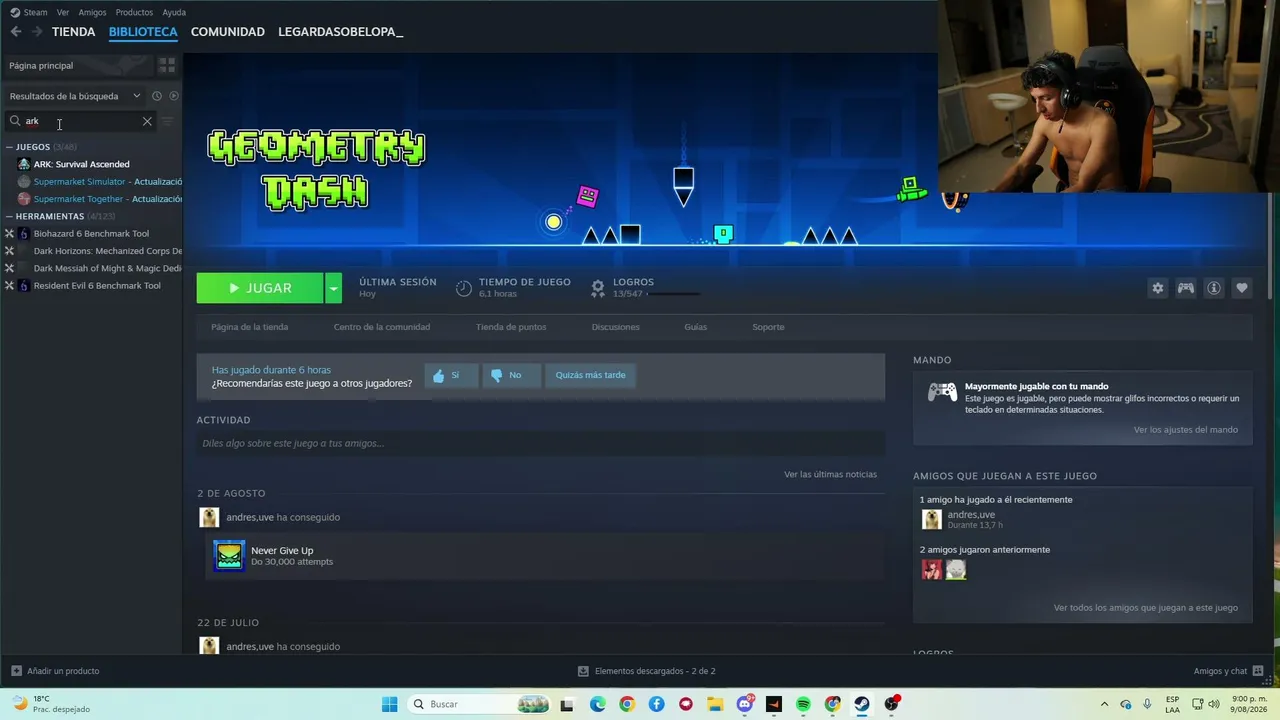Open Ver las últimas noticias link

[x=830, y=474]
